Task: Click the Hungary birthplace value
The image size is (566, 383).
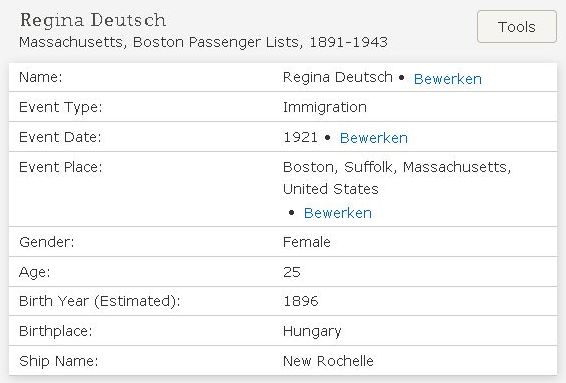Action: point(312,331)
